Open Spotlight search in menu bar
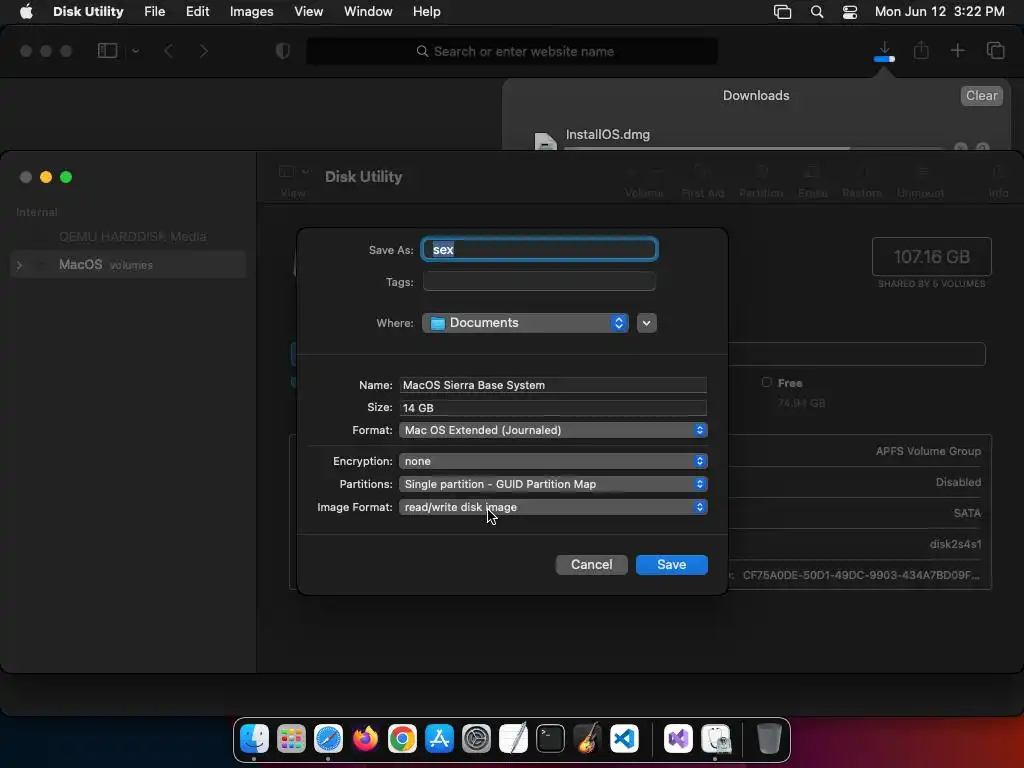 click(x=816, y=12)
